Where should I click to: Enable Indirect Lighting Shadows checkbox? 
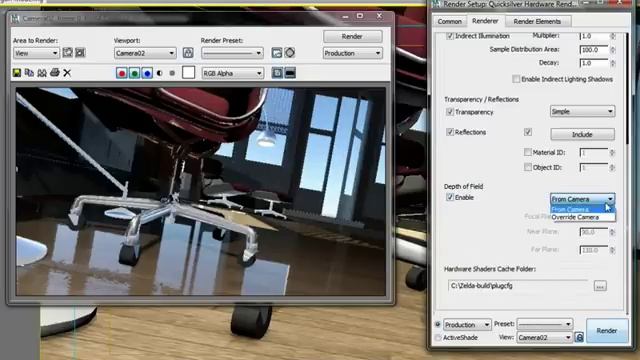pos(516,79)
